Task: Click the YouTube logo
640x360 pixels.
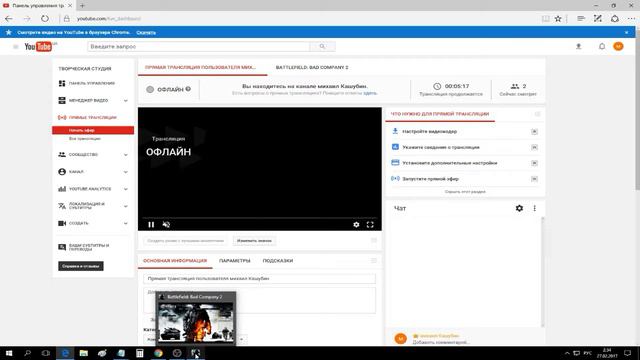Action: [38, 47]
